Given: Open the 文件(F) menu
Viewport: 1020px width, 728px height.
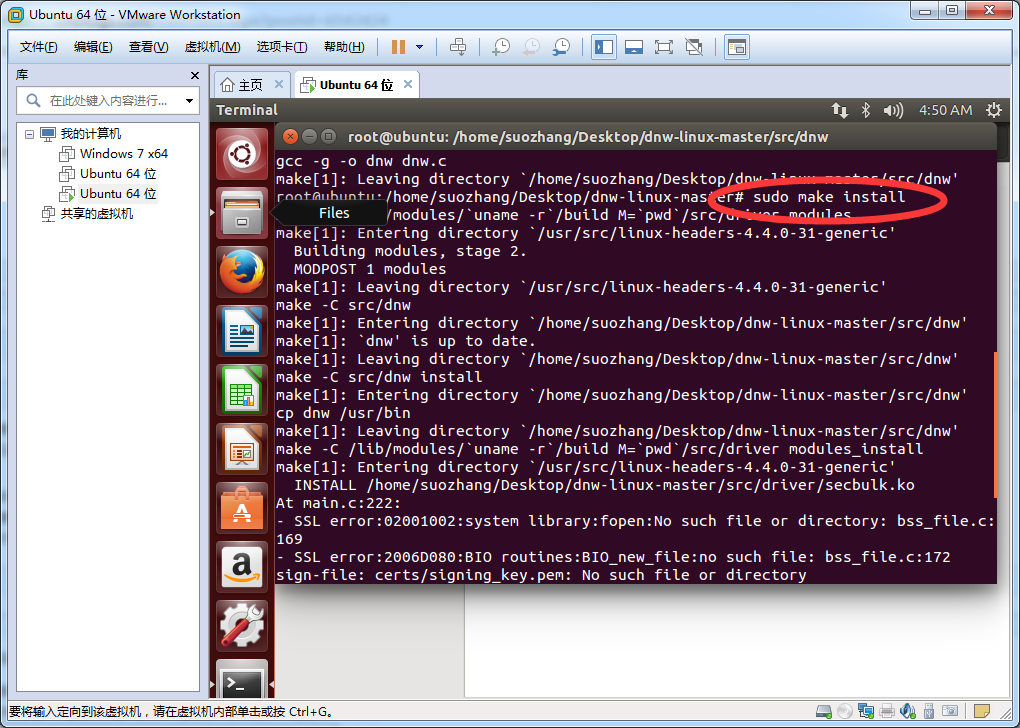Looking at the screenshot, I should coord(38,47).
